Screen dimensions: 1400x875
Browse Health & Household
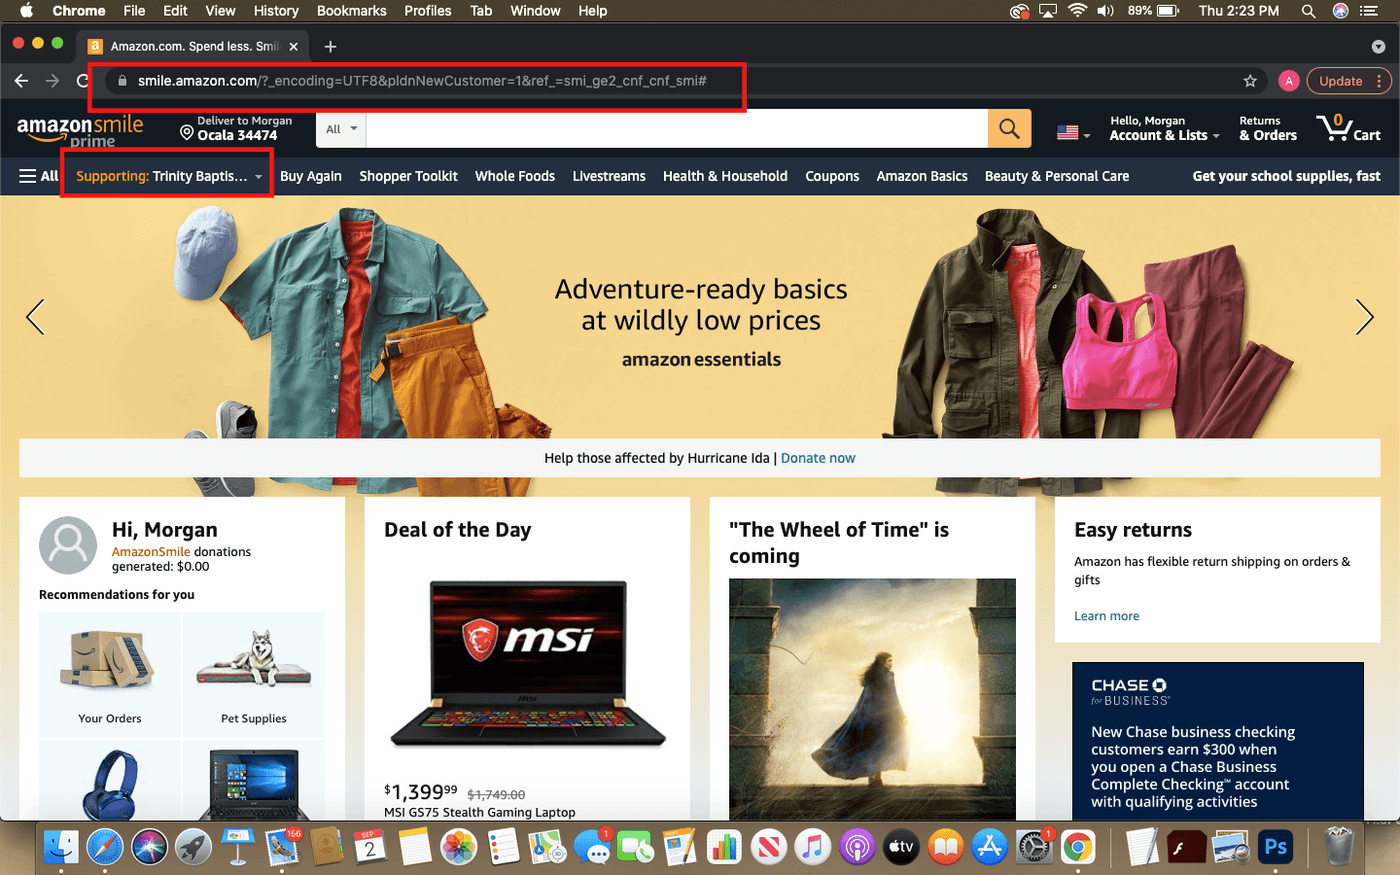pyautogui.click(x=725, y=176)
